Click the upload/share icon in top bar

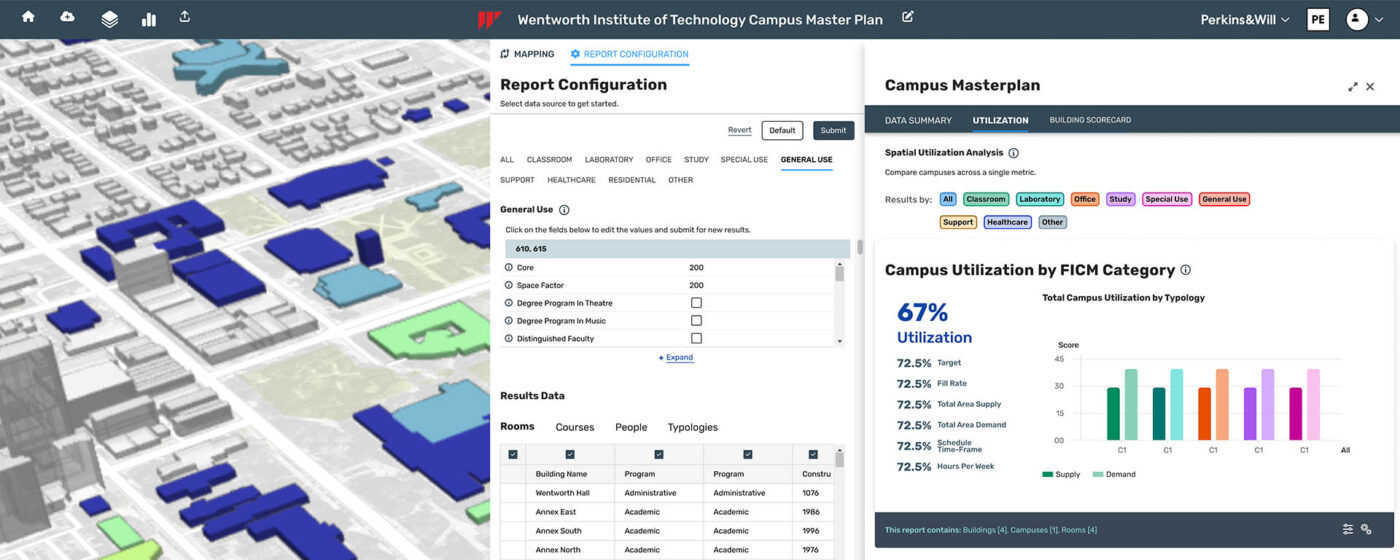(x=184, y=17)
